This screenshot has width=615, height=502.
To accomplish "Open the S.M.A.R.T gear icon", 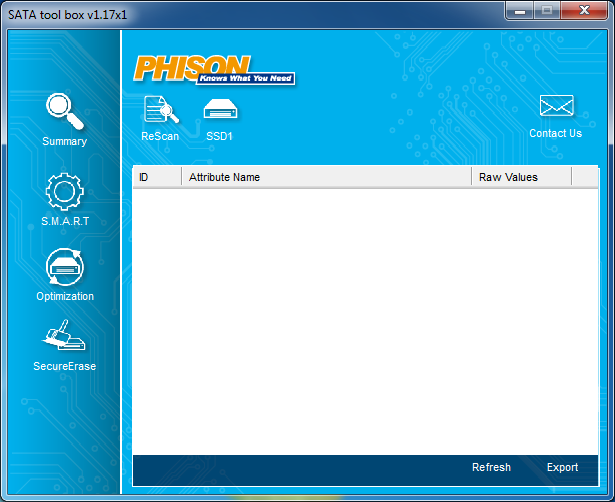I will [65, 192].
